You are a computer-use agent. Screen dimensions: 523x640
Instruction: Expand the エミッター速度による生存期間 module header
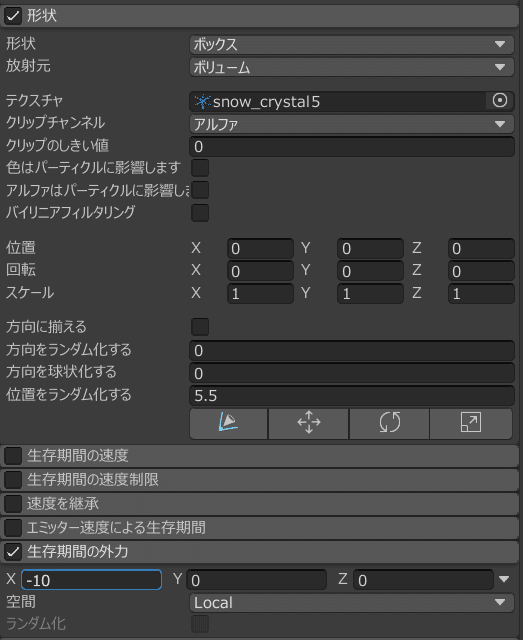tap(261, 528)
